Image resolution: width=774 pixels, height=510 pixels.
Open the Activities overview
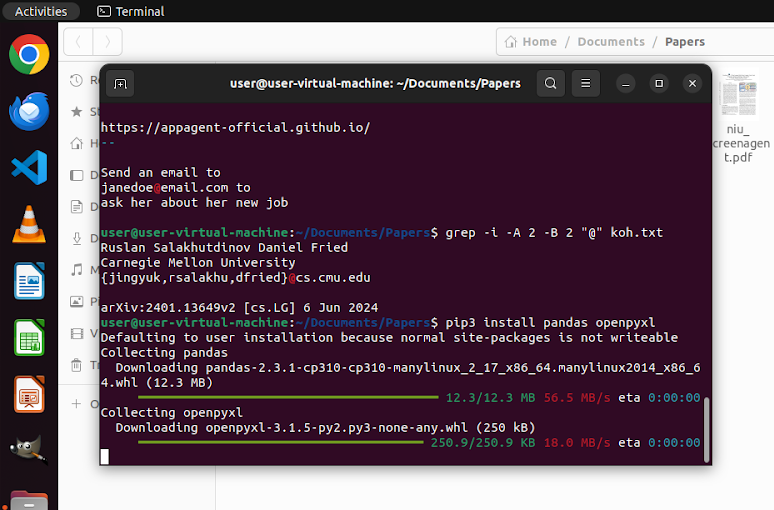[41, 11]
